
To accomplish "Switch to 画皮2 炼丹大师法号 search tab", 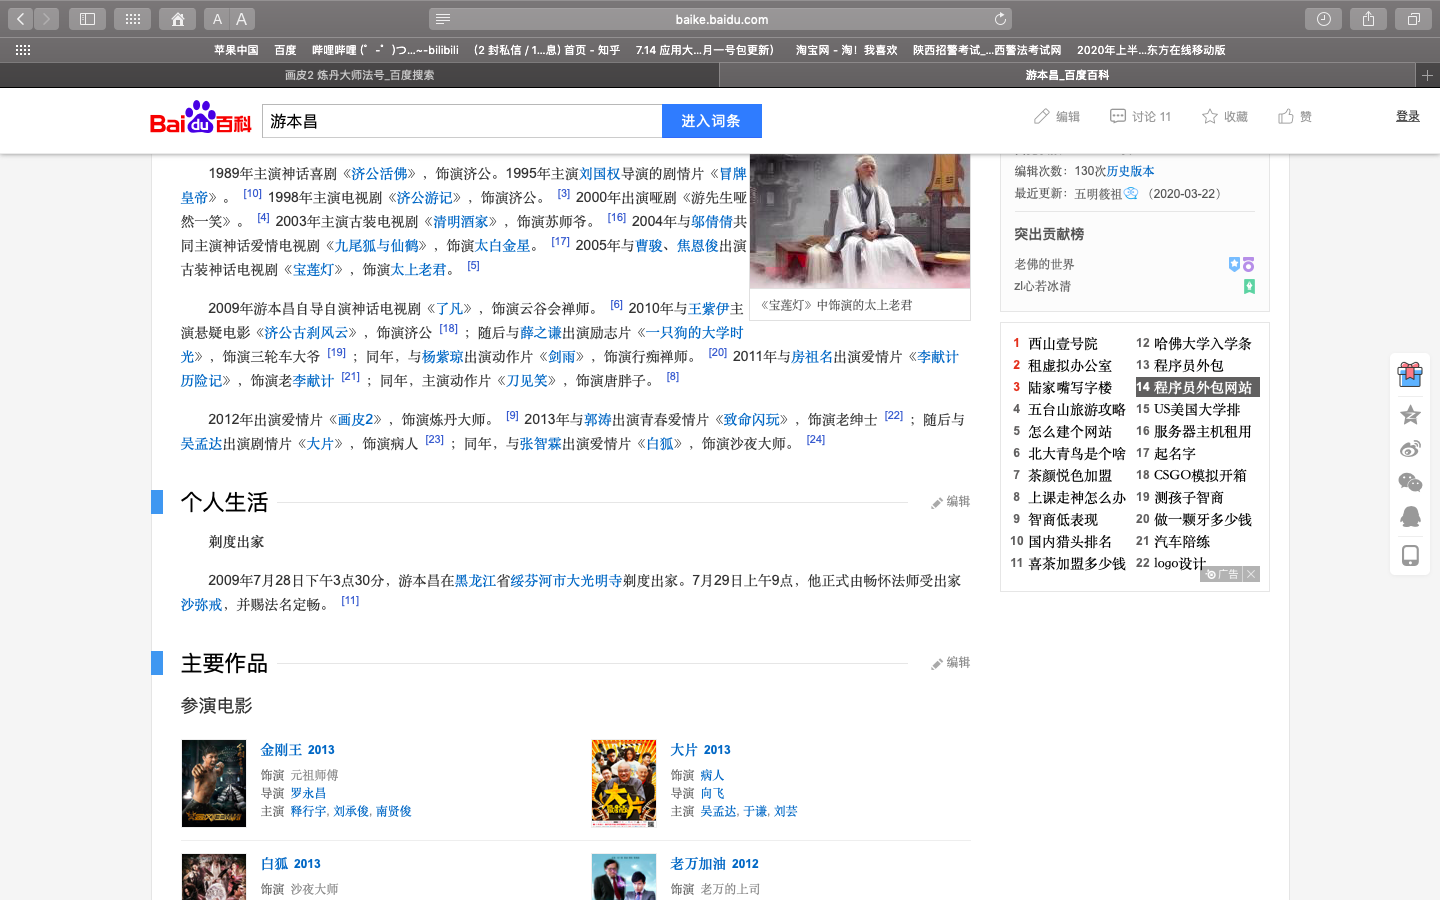I will [x=359, y=75].
